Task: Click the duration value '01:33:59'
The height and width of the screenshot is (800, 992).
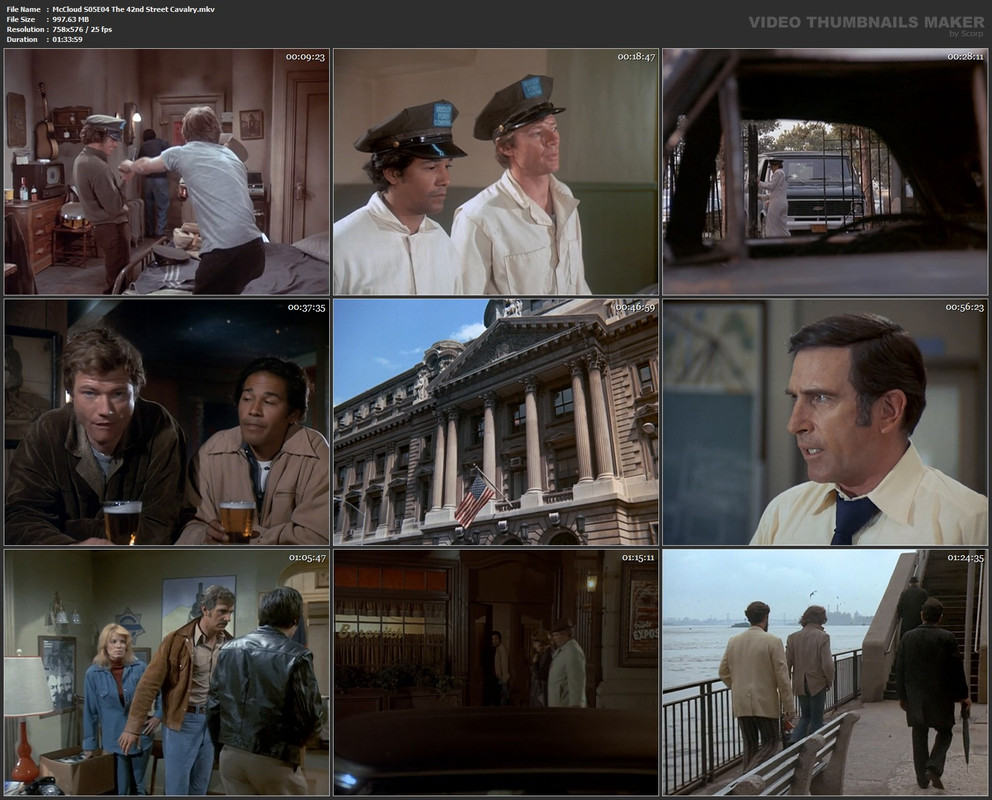Action: pos(68,39)
